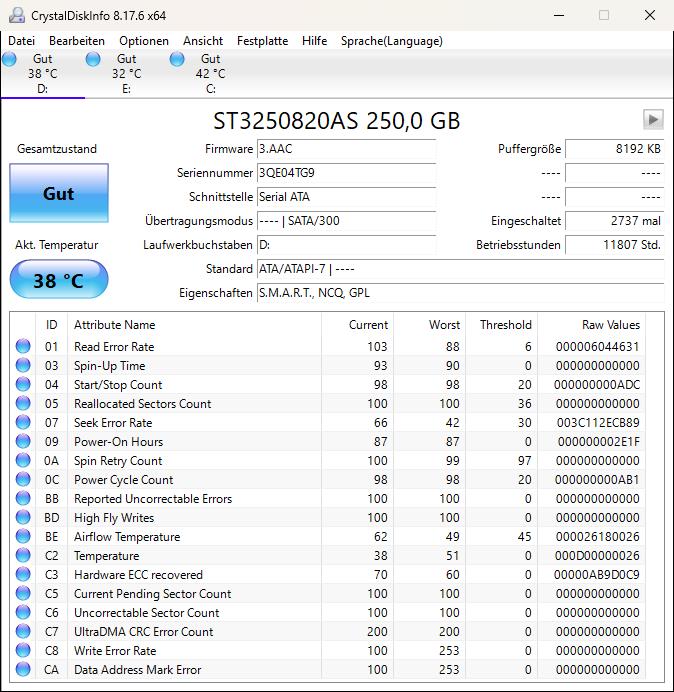Screen dimensions: 674x692
Task: Select the Airflow Temperature attribute name
Action: point(127,537)
